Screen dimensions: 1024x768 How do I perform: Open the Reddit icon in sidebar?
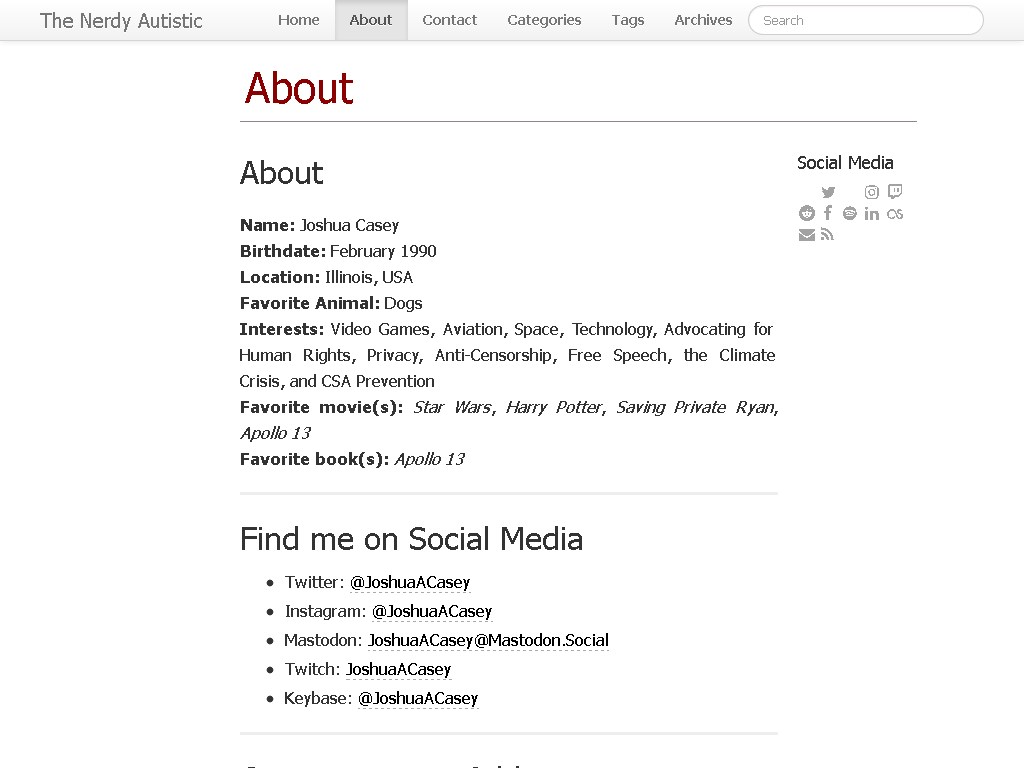807,214
